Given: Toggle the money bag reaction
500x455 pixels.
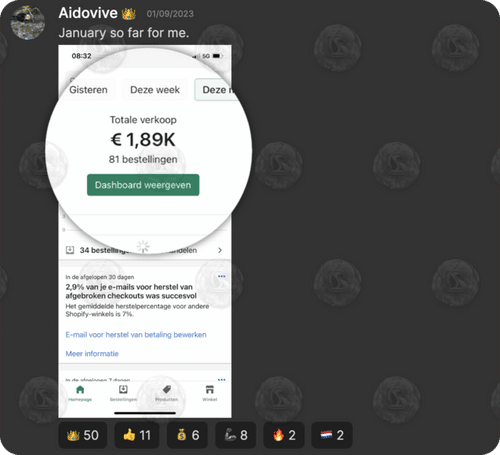Looking at the screenshot, I should pyautogui.click(x=187, y=435).
